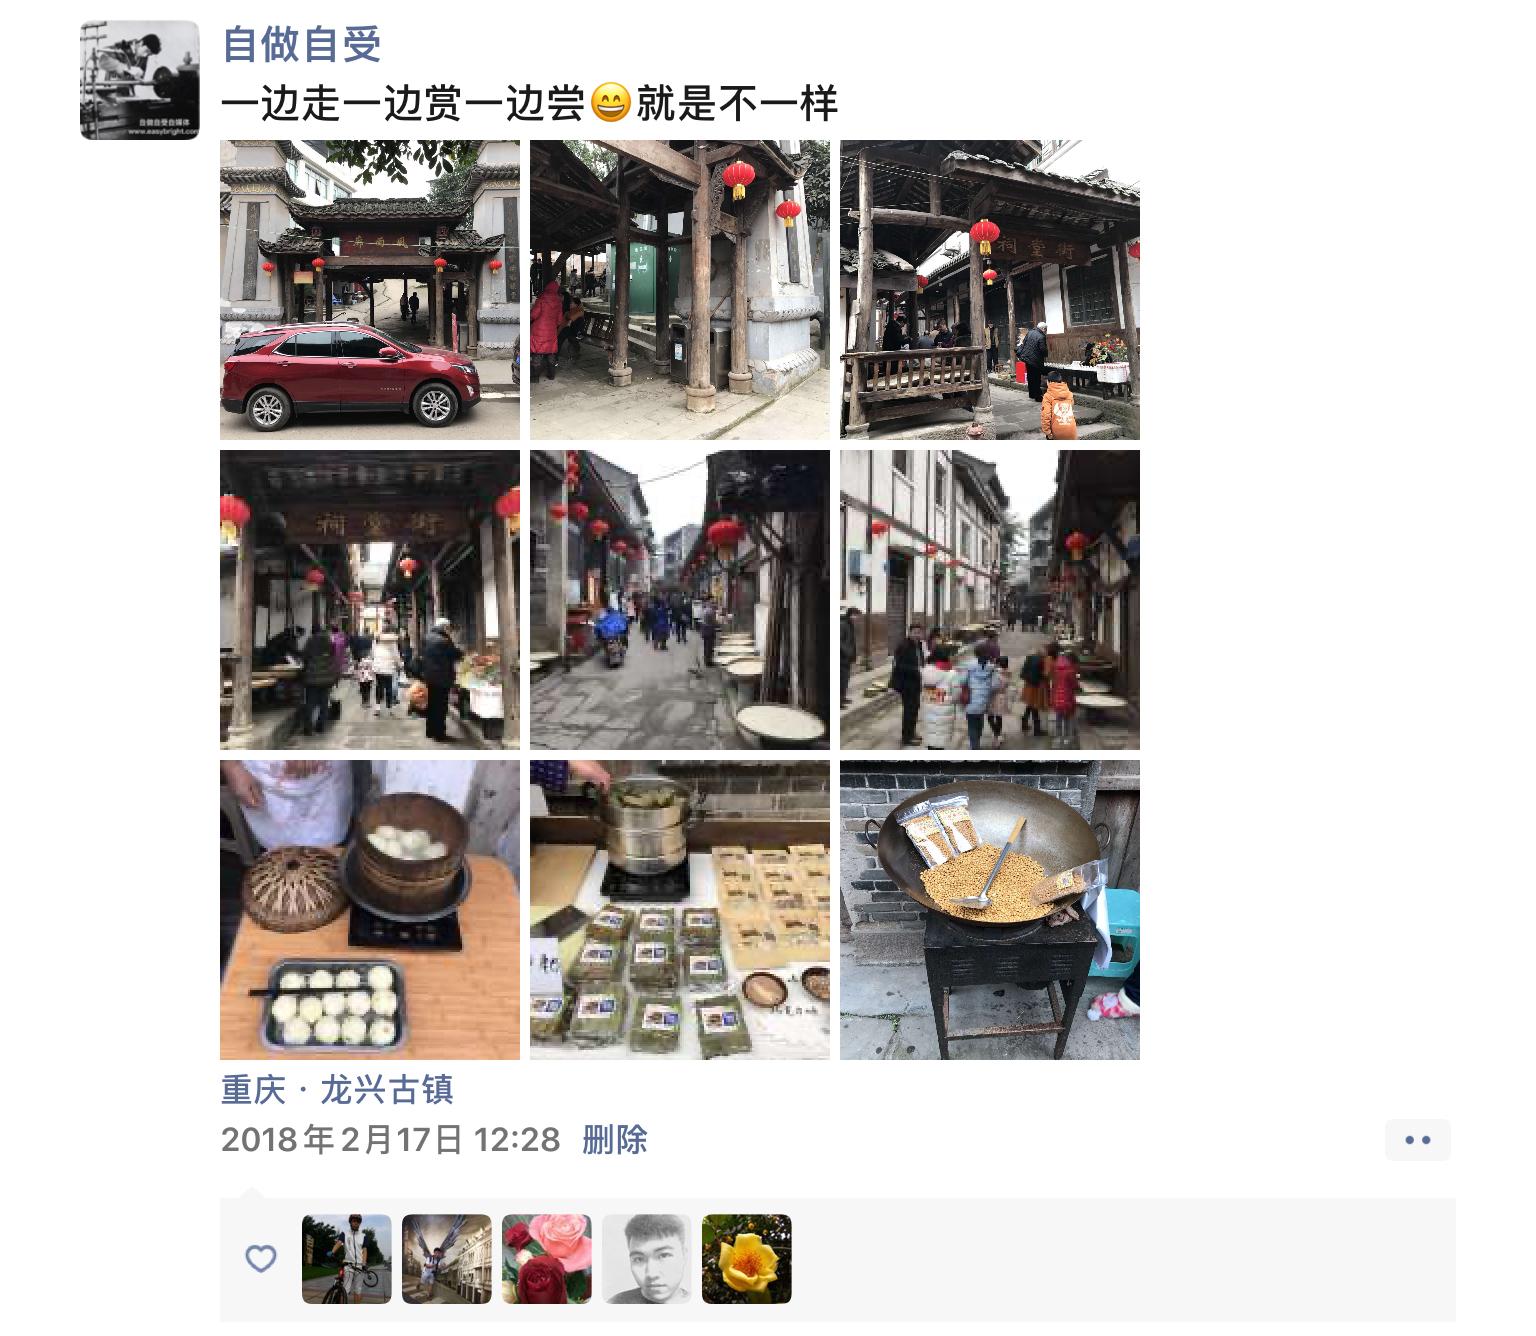Viewport: 1536px width, 1336px height.
Task: Open the cyclist avatar in likes
Action: click(347, 1259)
